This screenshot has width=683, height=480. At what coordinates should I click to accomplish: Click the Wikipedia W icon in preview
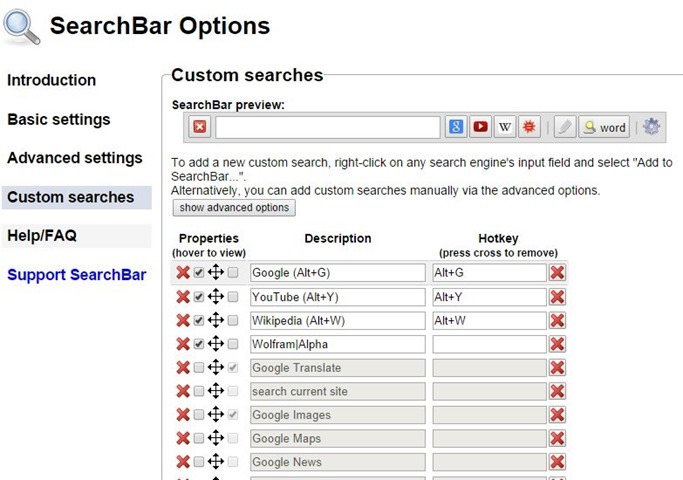click(505, 127)
